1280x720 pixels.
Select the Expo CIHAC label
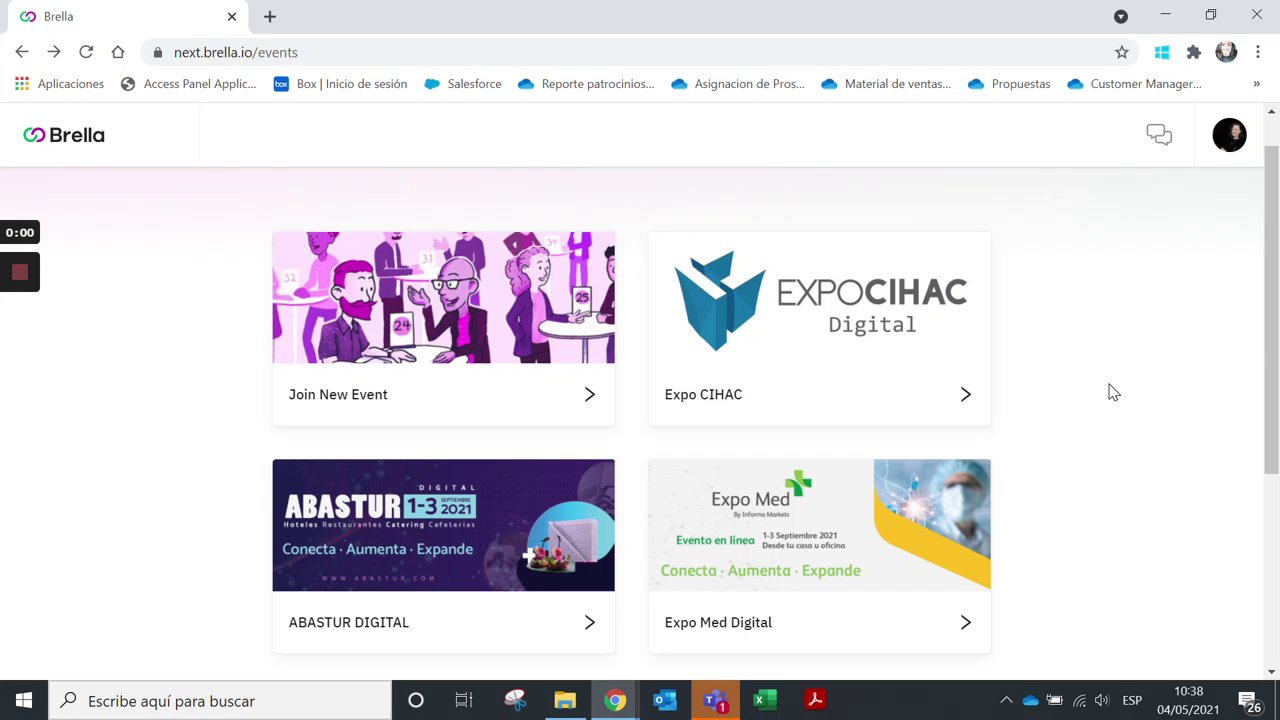[x=703, y=395]
